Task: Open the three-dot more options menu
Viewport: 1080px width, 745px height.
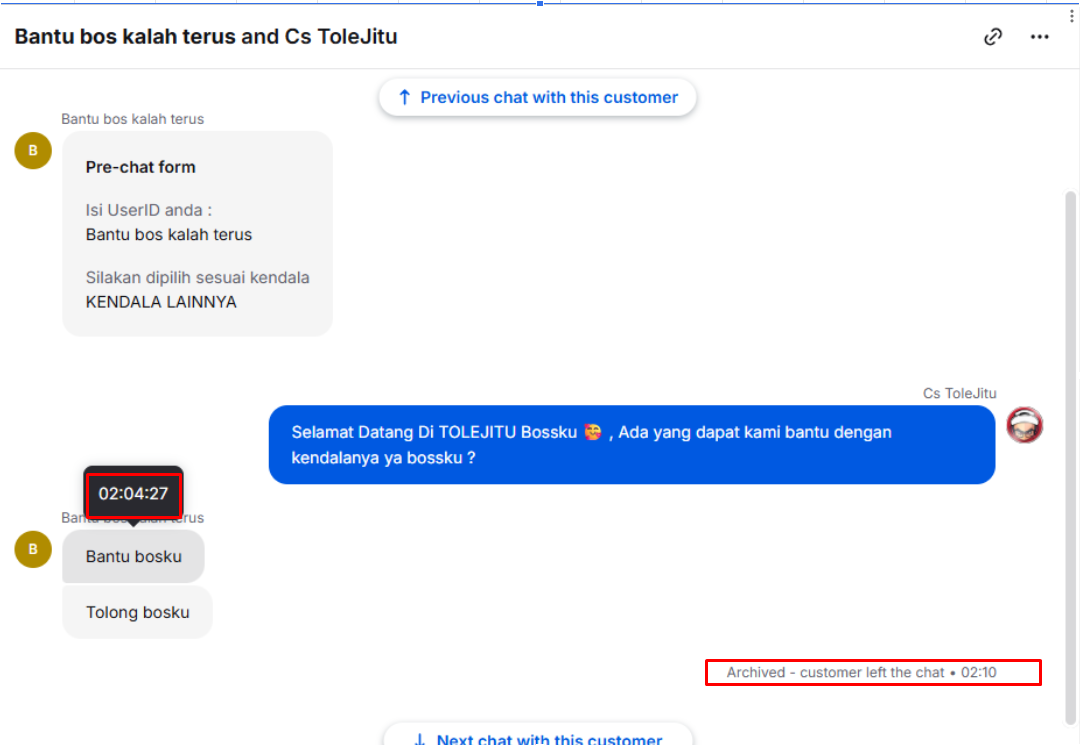Action: pyautogui.click(x=1039, y=36)
